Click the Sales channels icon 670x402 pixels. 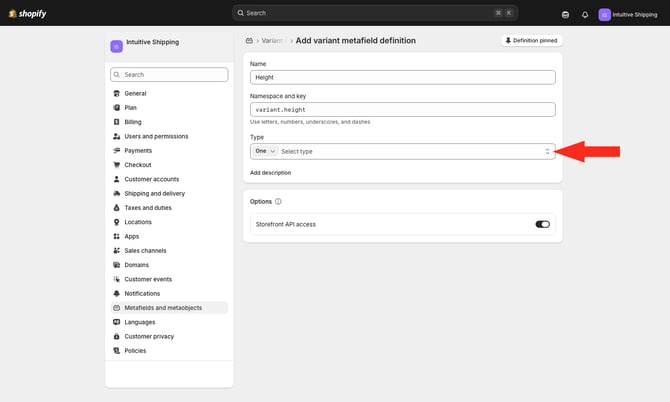[x=116, y=251]
